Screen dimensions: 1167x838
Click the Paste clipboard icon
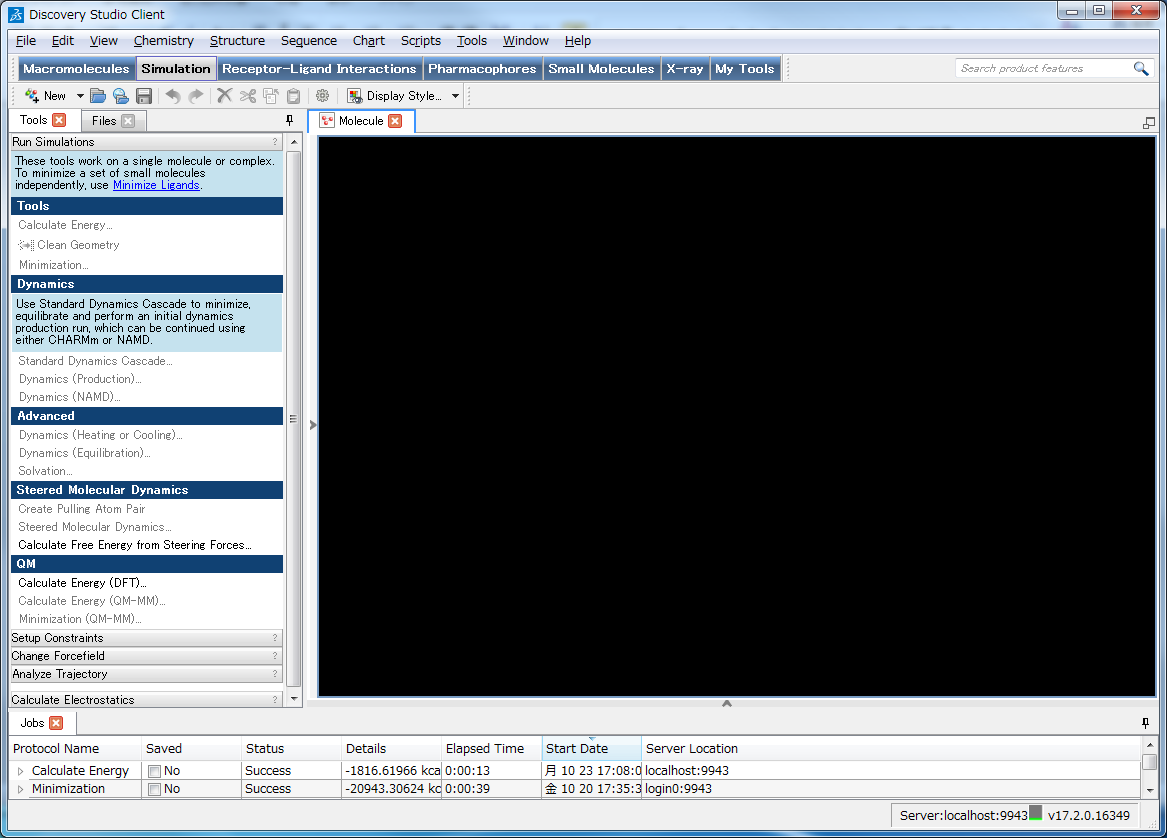[x=293, y=96]
